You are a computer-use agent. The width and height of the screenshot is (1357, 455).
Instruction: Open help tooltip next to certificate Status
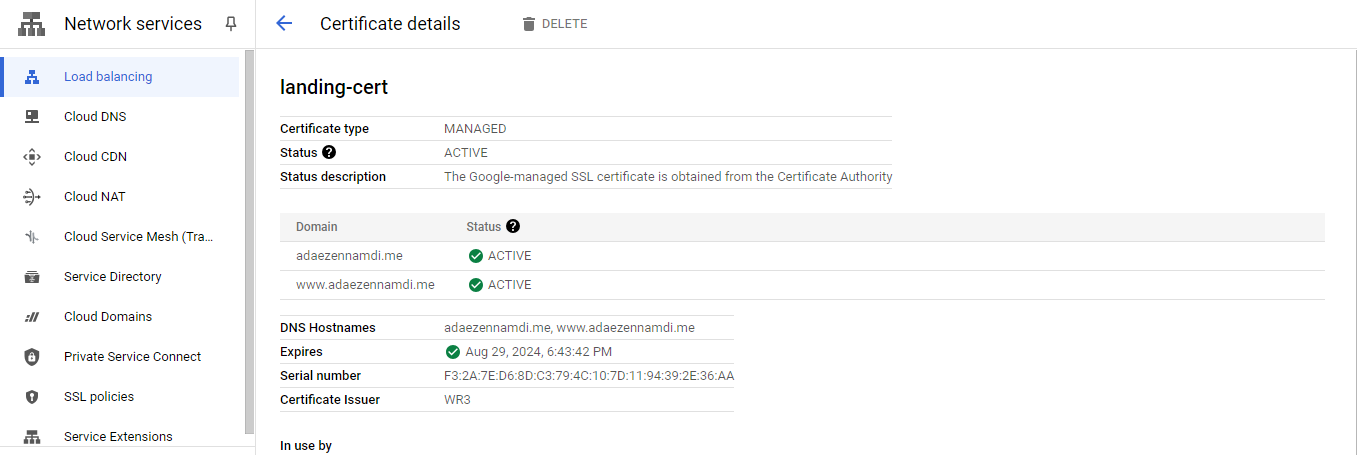(x=329, y=153)
